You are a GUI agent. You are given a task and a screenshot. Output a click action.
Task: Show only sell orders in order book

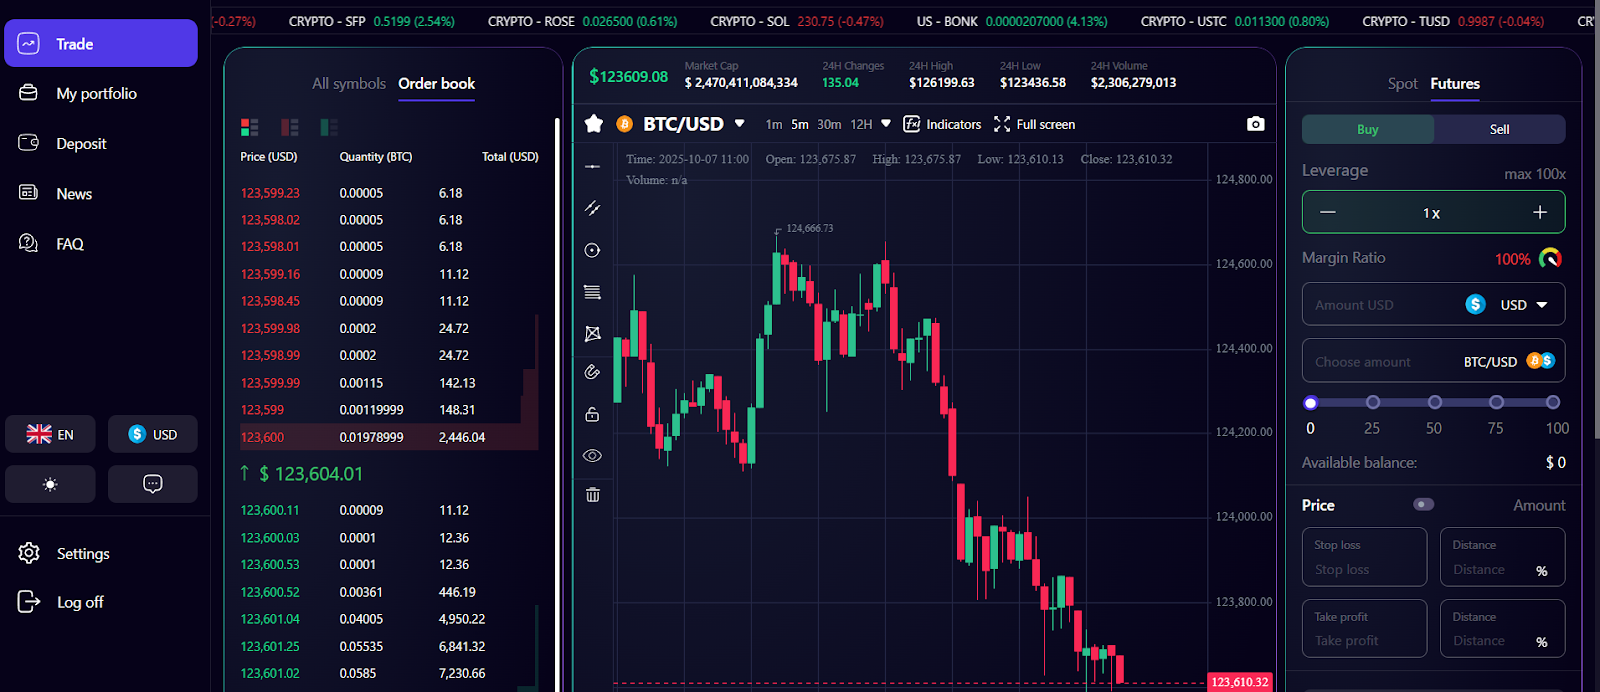pyautogui.click(x=290, y=127)
